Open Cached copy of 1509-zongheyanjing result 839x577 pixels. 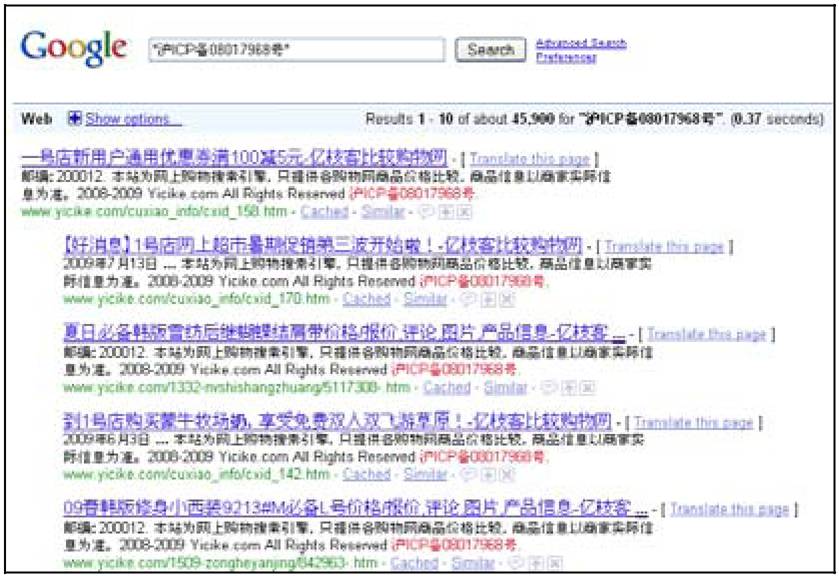(414, 563)
